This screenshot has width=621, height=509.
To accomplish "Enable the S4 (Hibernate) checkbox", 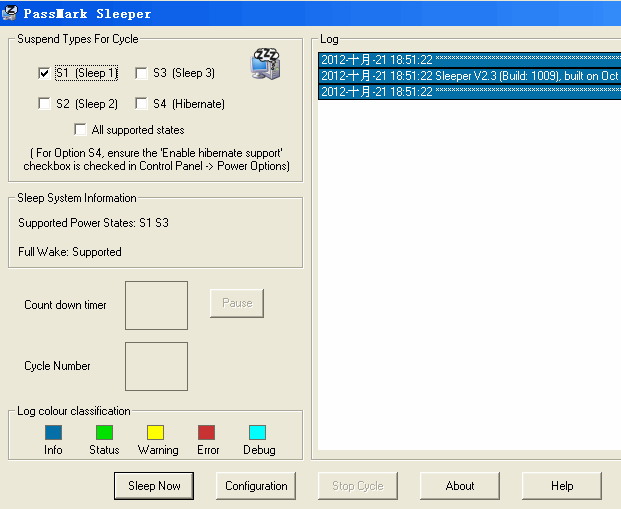I will (142, 104).
